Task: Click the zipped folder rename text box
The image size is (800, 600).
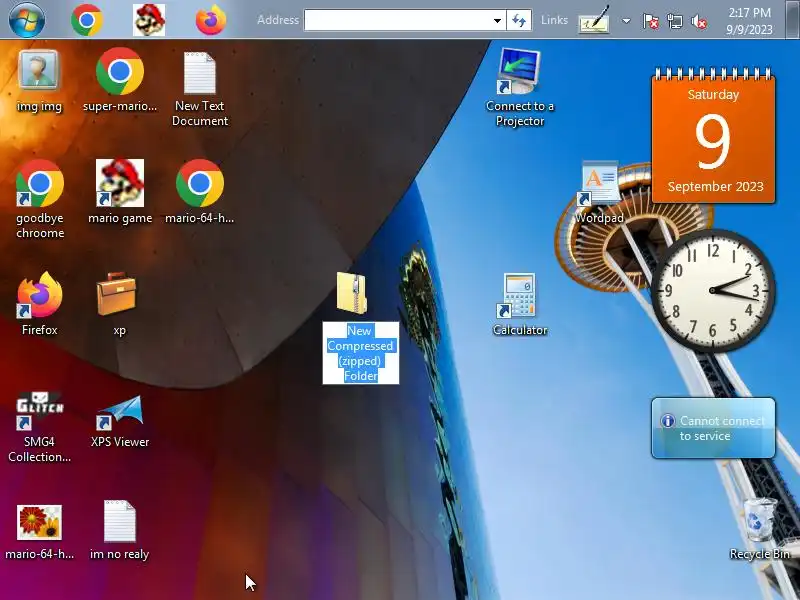Action: point(361,353)
